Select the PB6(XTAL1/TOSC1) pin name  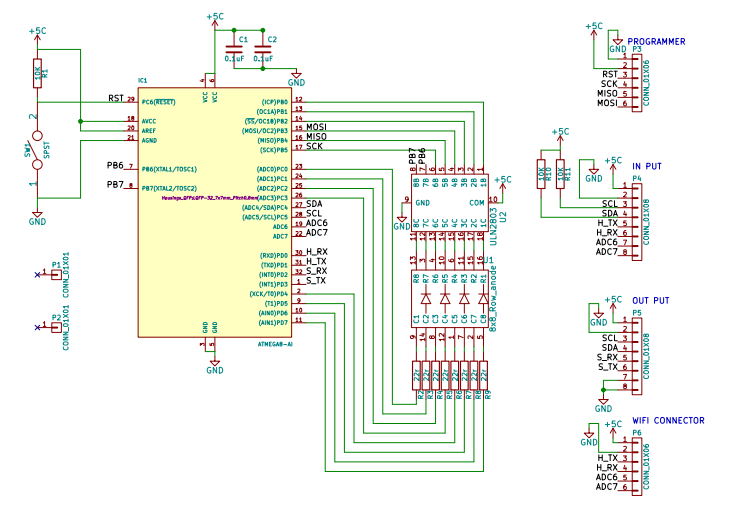169,169
